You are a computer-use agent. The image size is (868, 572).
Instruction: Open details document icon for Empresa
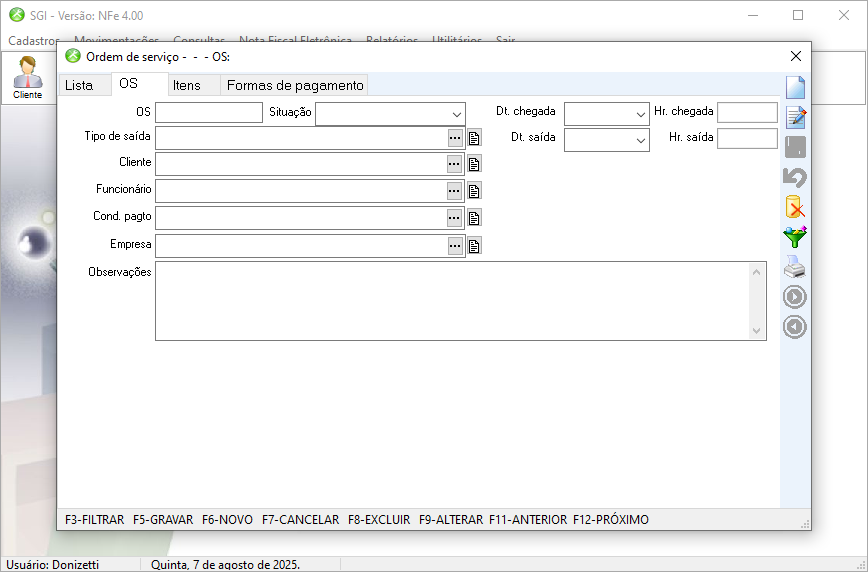click(474, 246)
